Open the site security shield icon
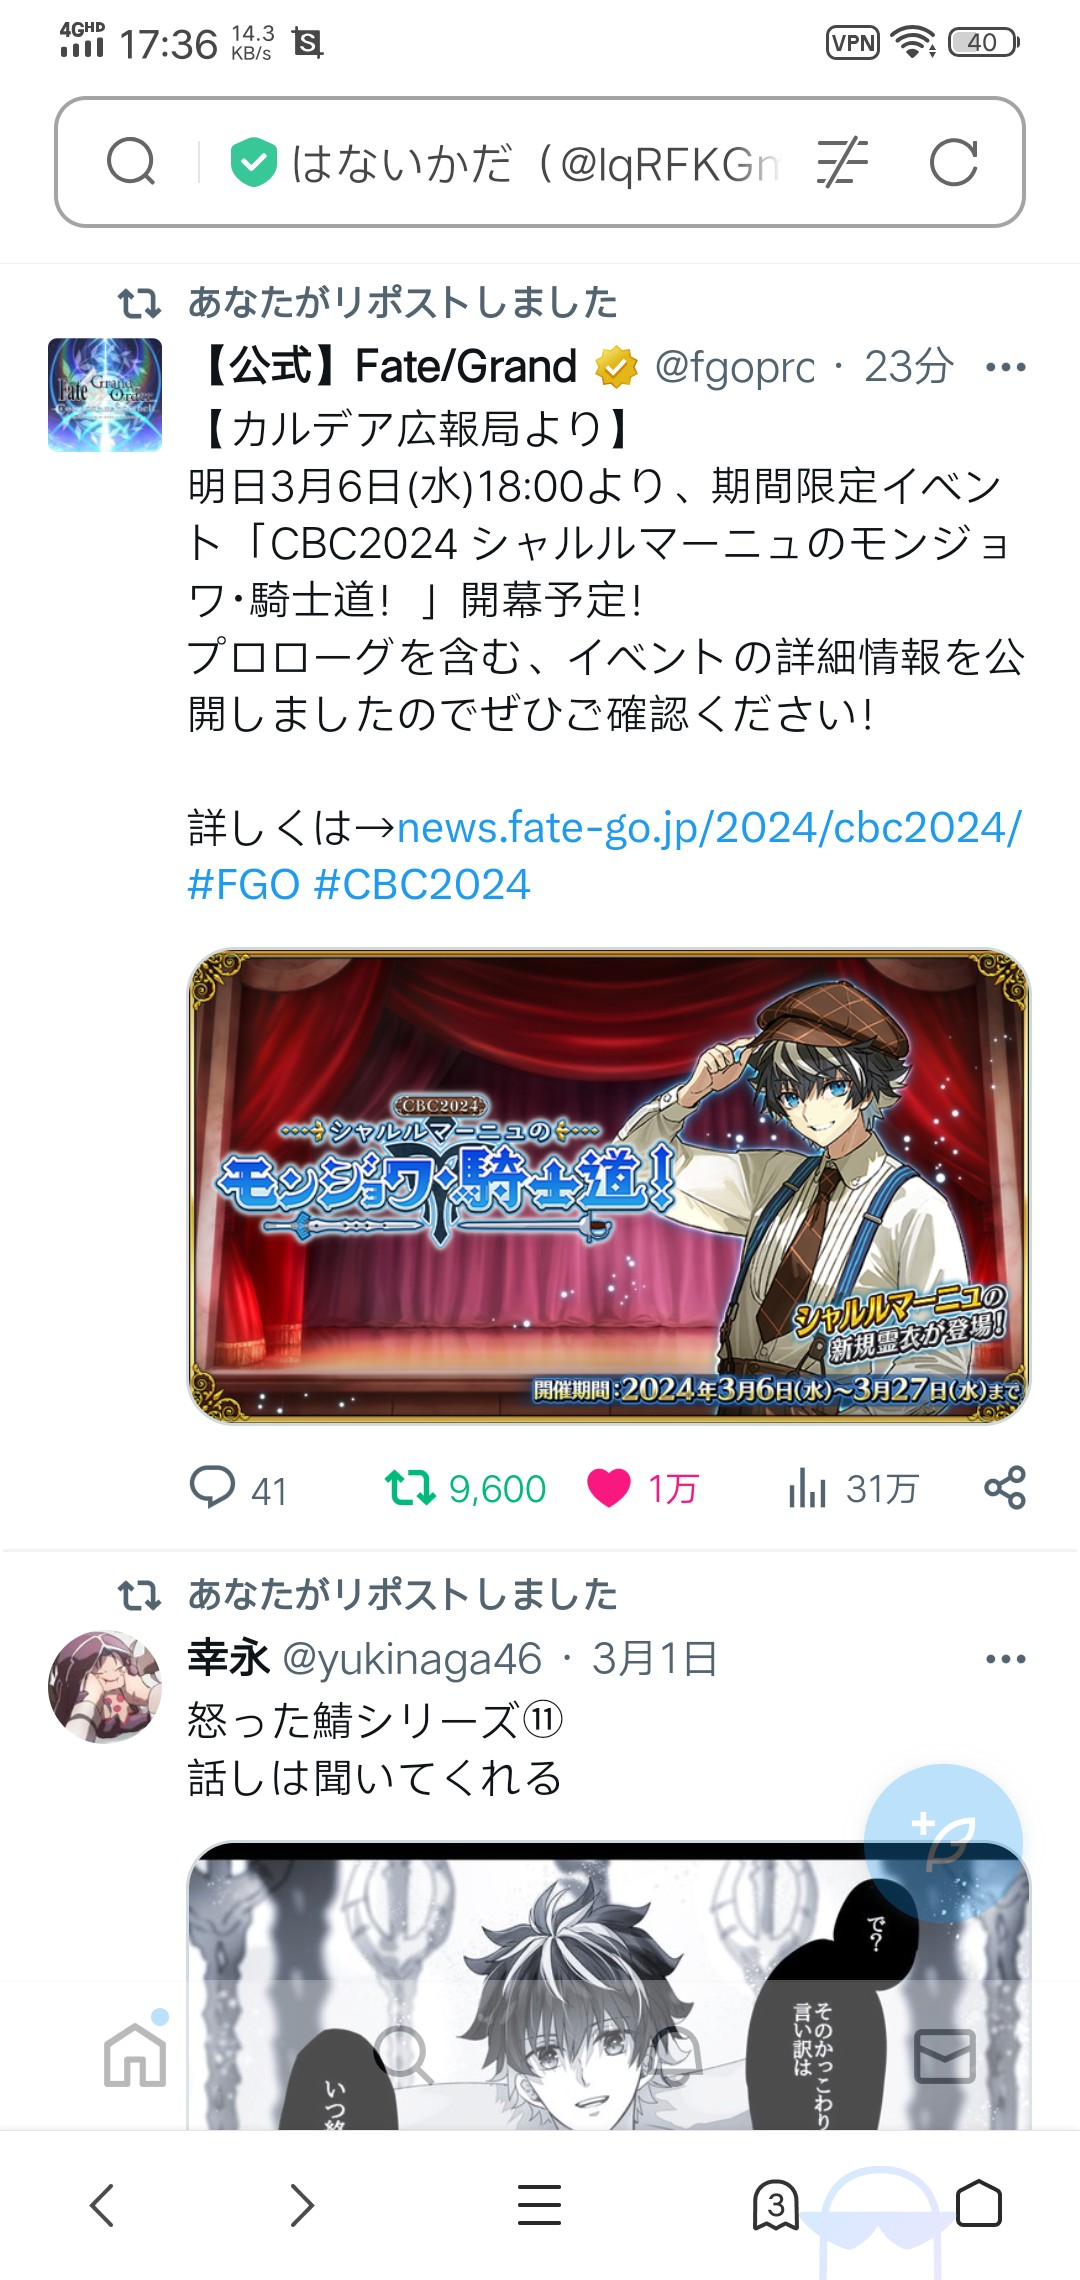The height and width of the screenshot is (2280, 1080). point(254,163)
